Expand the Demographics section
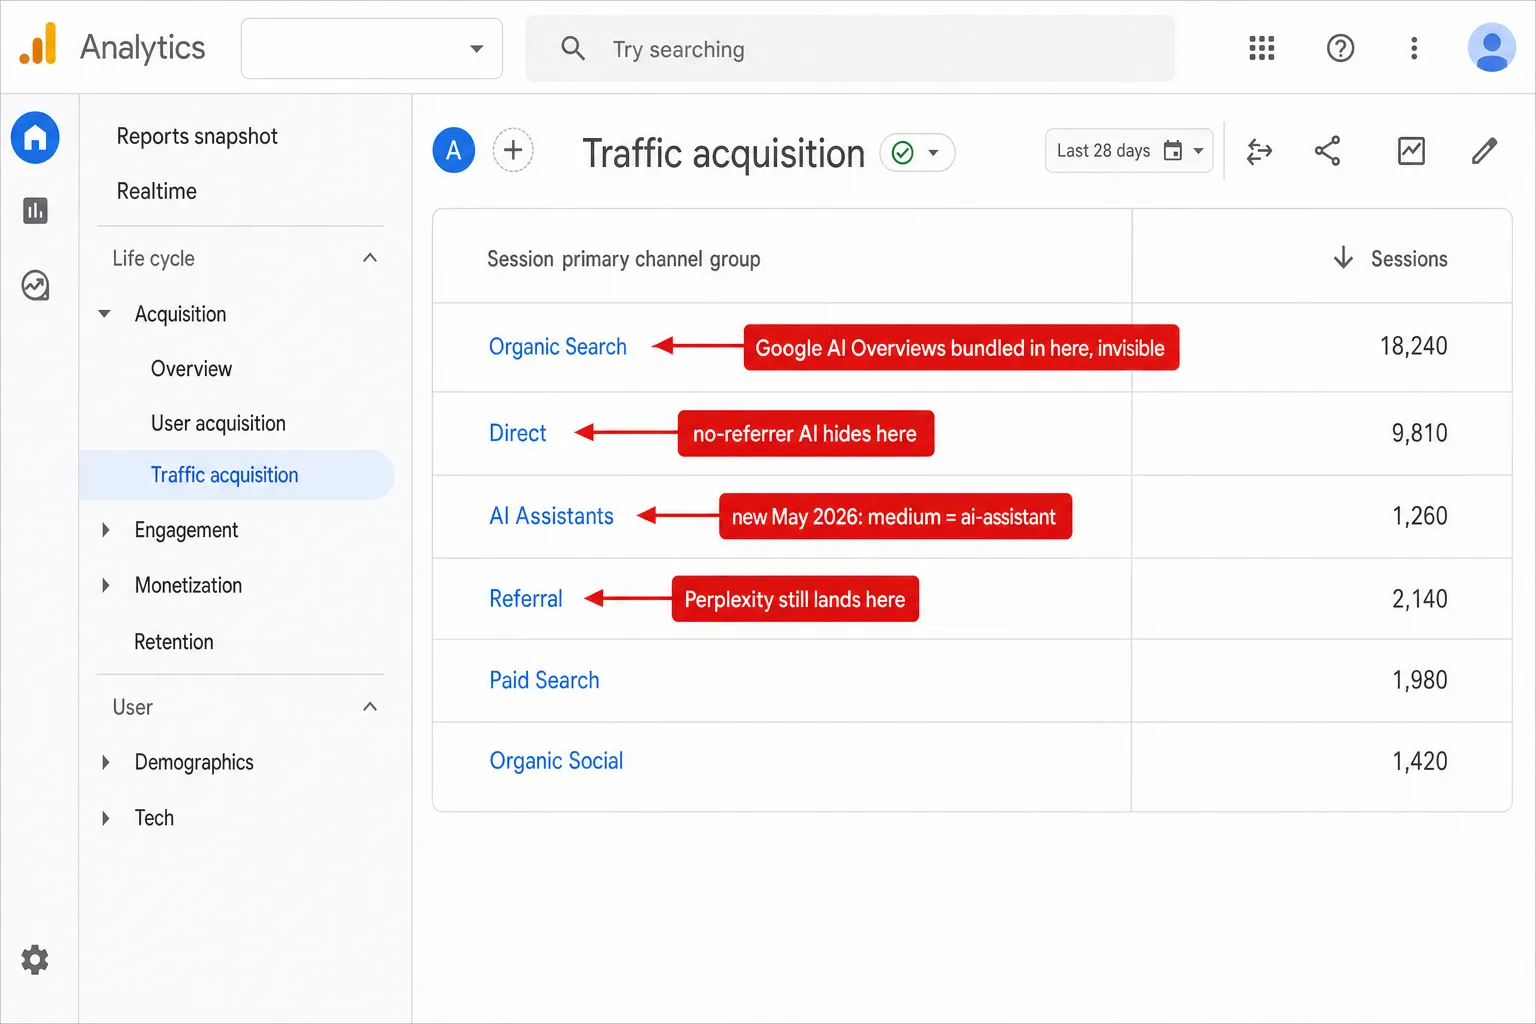 coord(105,762)
